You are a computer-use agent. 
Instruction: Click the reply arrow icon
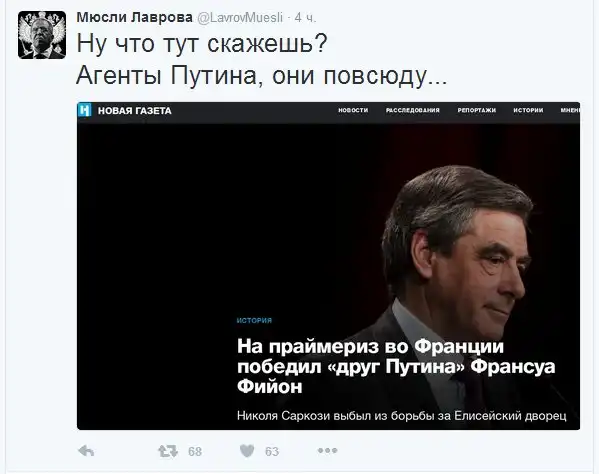(x=86, y=451)
